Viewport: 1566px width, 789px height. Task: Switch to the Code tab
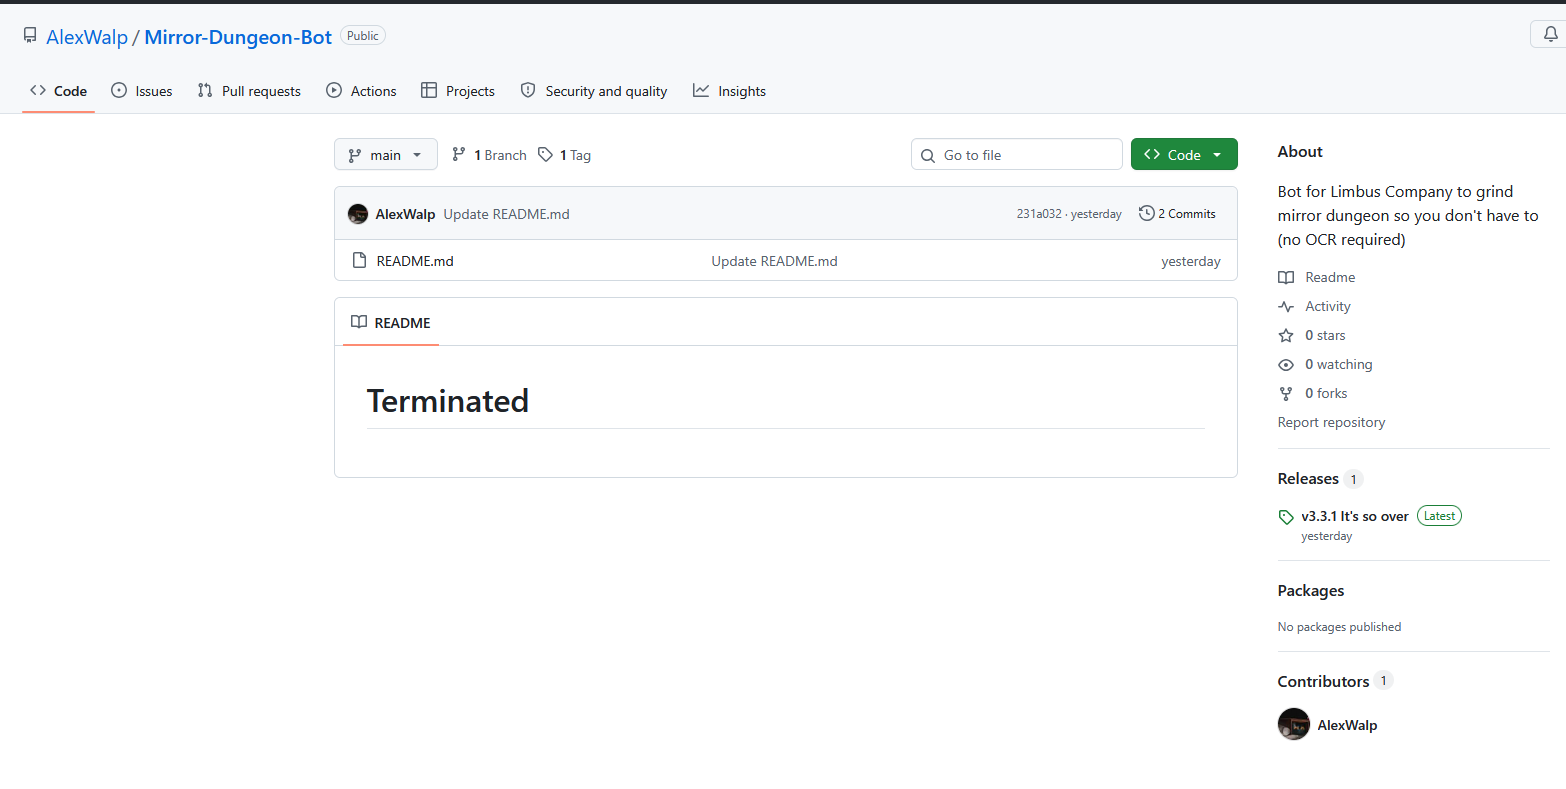coord(59,91)
